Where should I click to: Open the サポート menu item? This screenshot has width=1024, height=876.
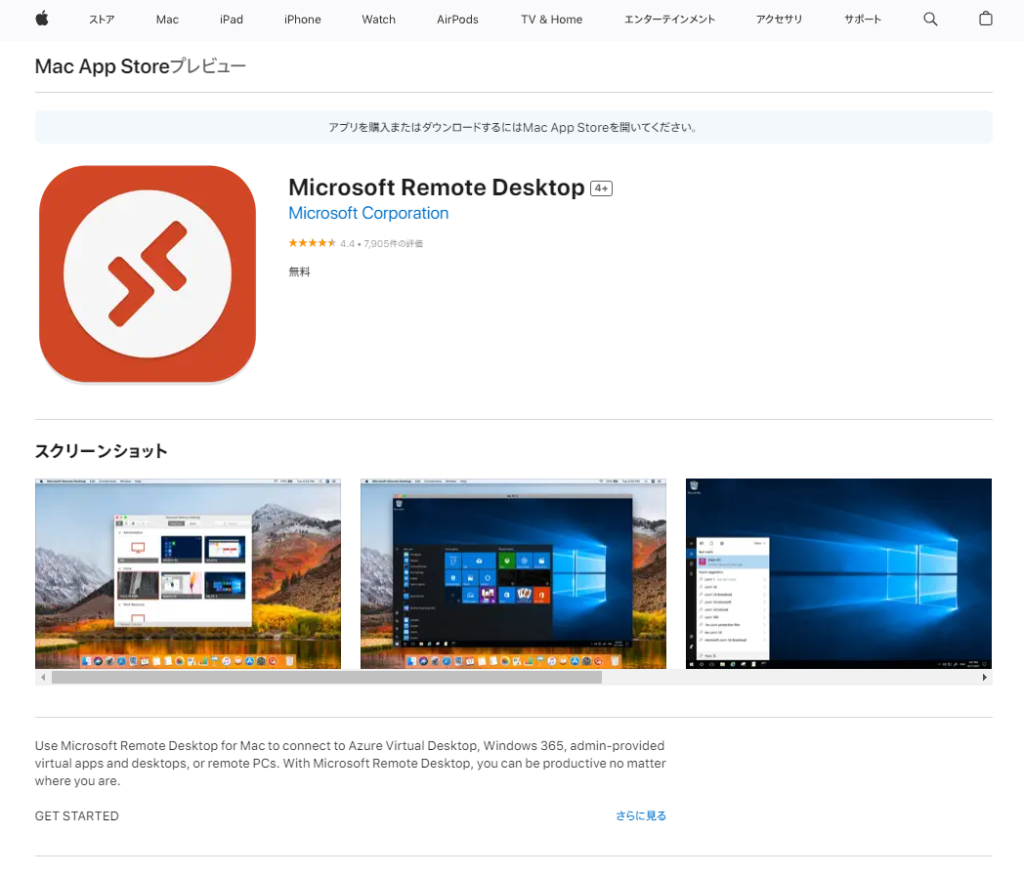coord(862,20)
